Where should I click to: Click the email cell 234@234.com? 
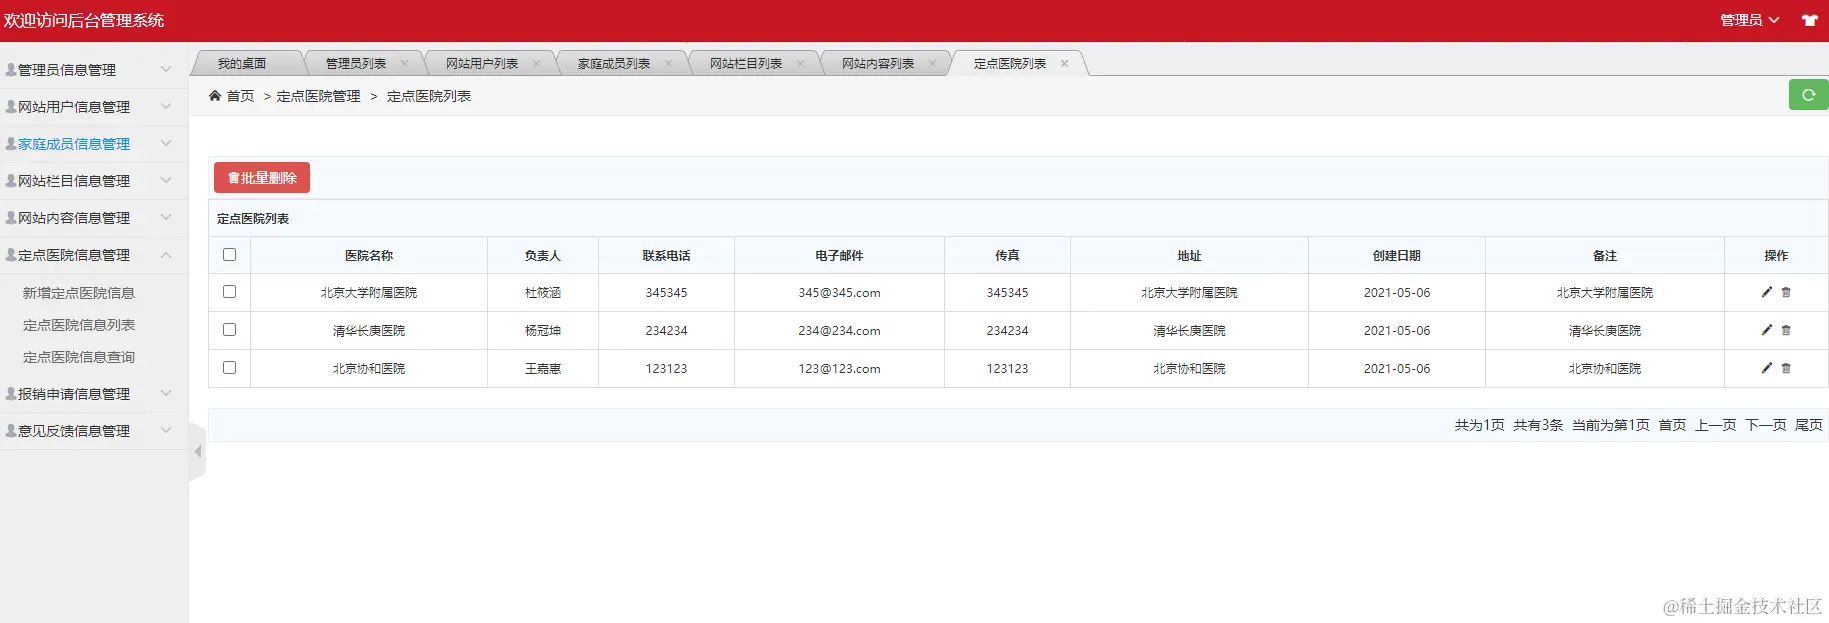[839, 330]
